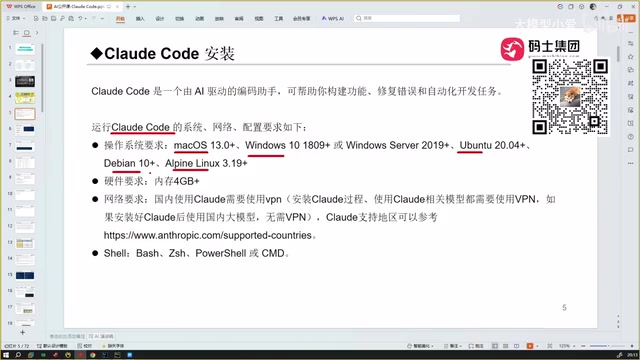Click the 校对 proofreading status bar item

coord(84,346)
